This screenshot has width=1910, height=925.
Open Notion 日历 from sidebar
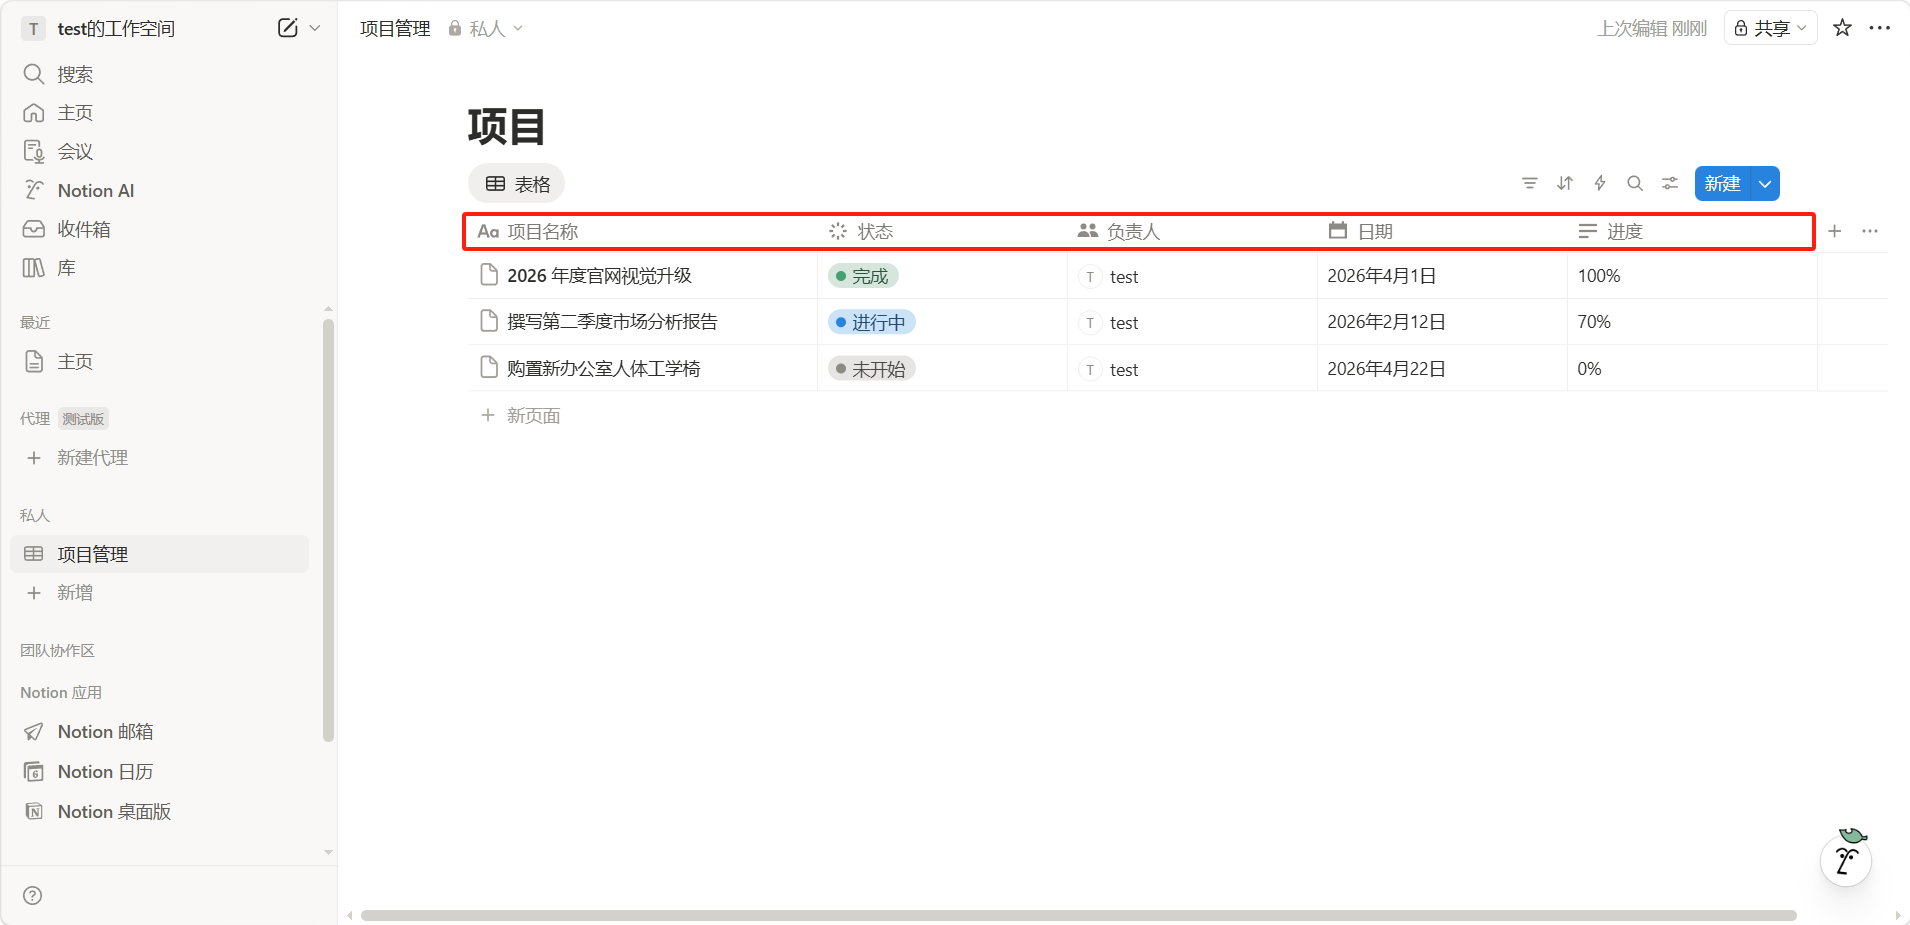105,772
